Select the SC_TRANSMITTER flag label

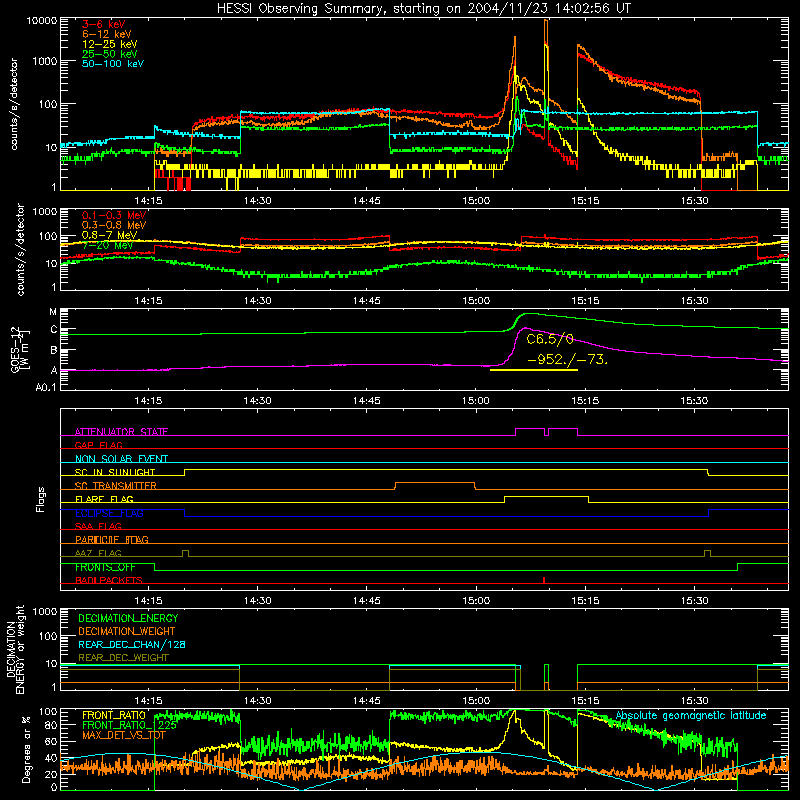[x=116, y=486]
